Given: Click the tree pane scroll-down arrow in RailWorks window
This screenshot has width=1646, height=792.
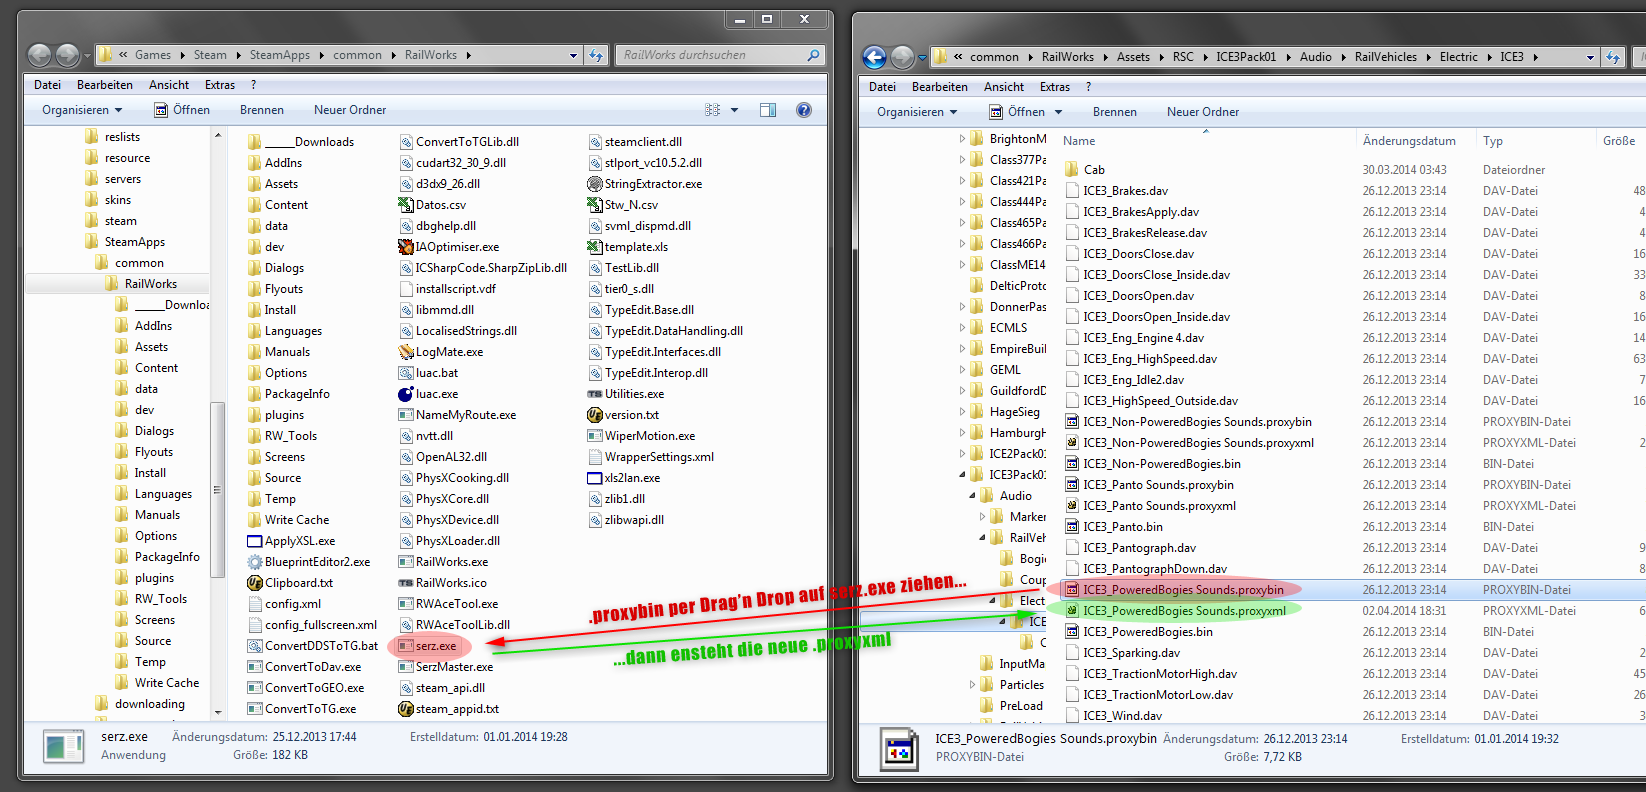Looking at the screenshot, I should click(x=218, y=713).
